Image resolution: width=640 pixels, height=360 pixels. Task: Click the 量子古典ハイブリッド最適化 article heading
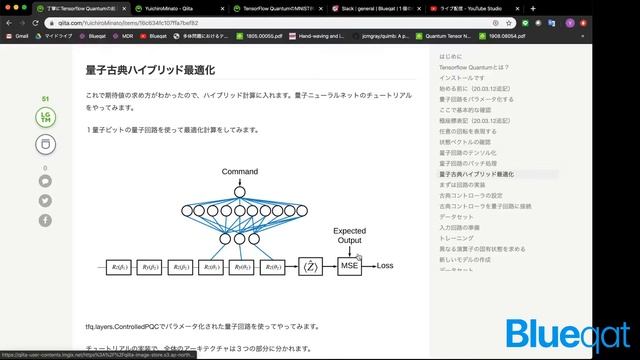(x=150, y=70)
